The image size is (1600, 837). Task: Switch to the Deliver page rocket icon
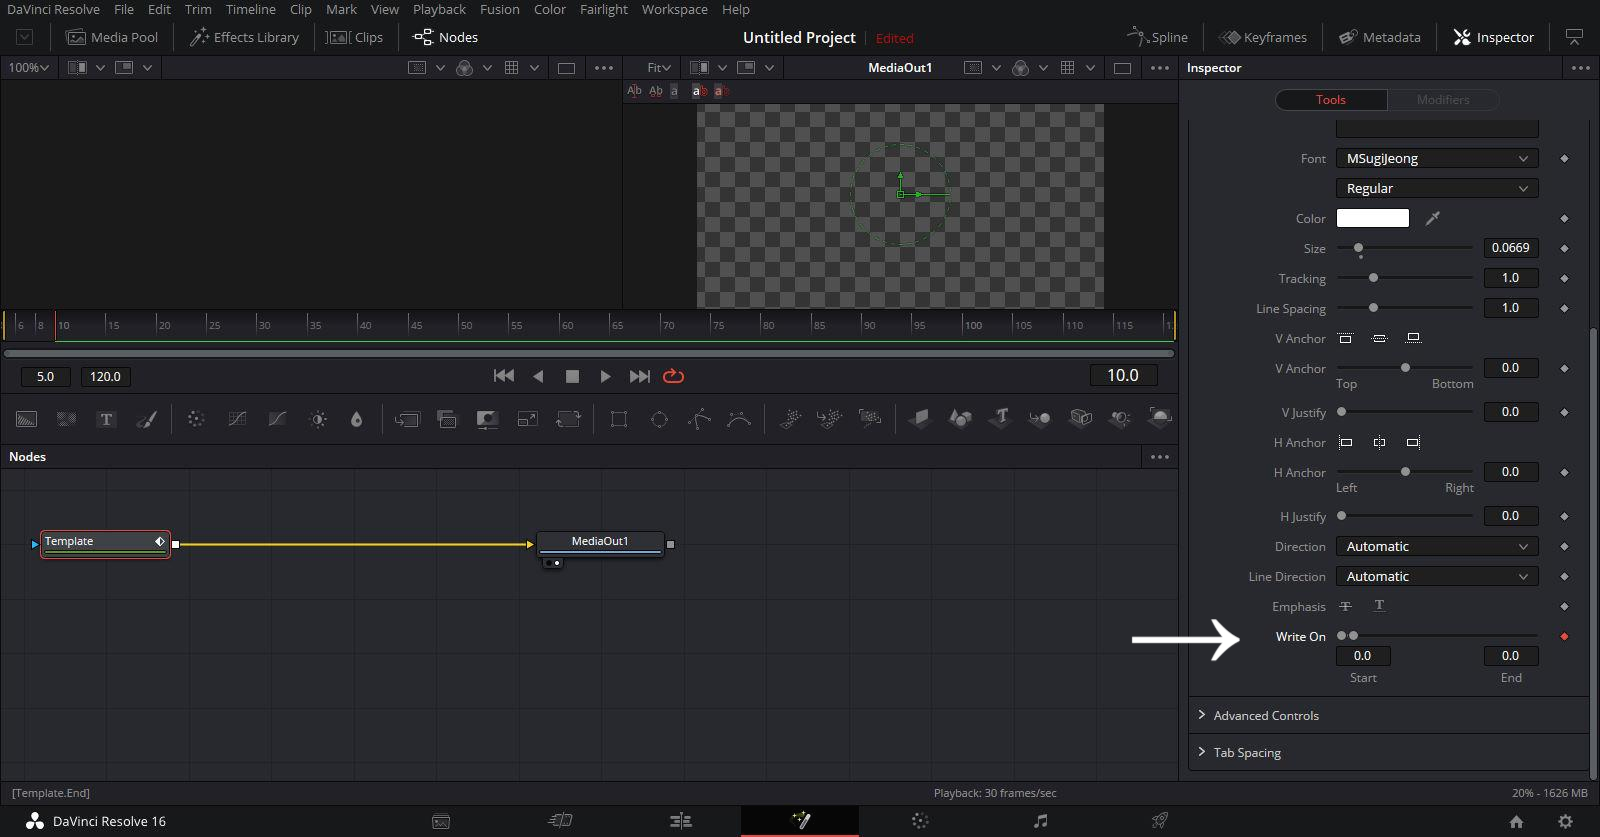coord(1160,821)
